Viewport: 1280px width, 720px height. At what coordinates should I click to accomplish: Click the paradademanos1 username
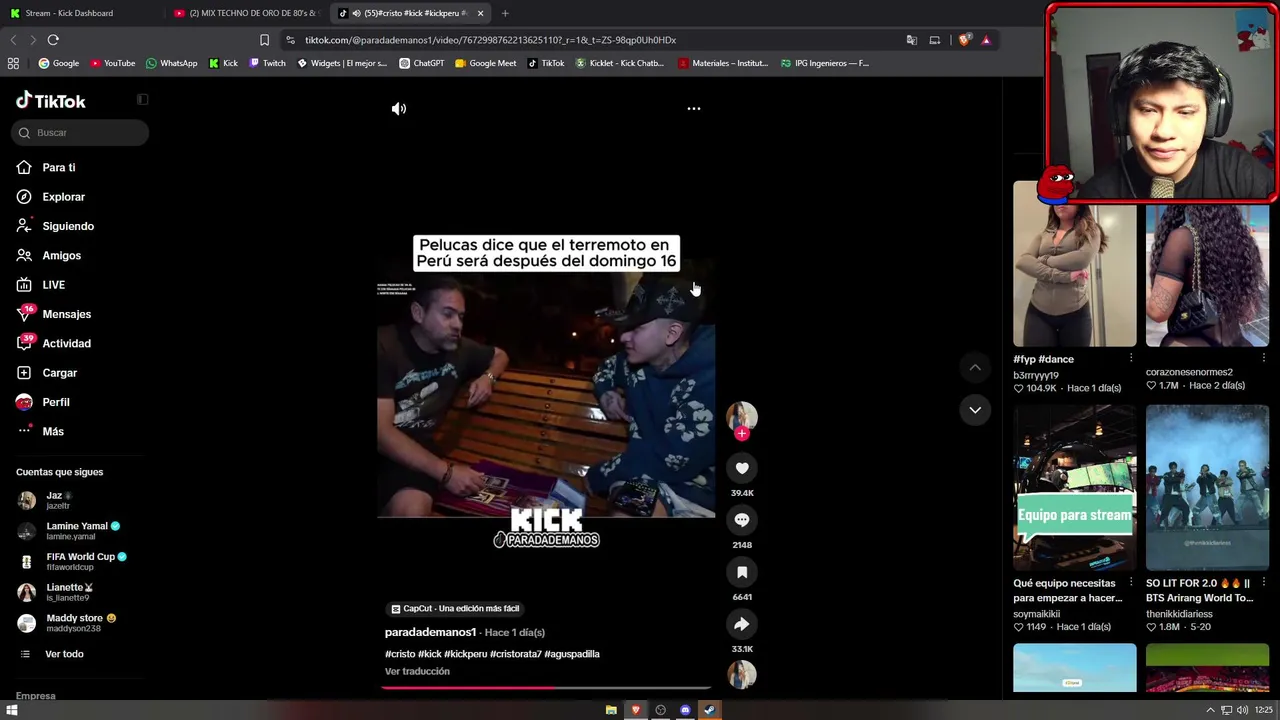pos(430,632)
